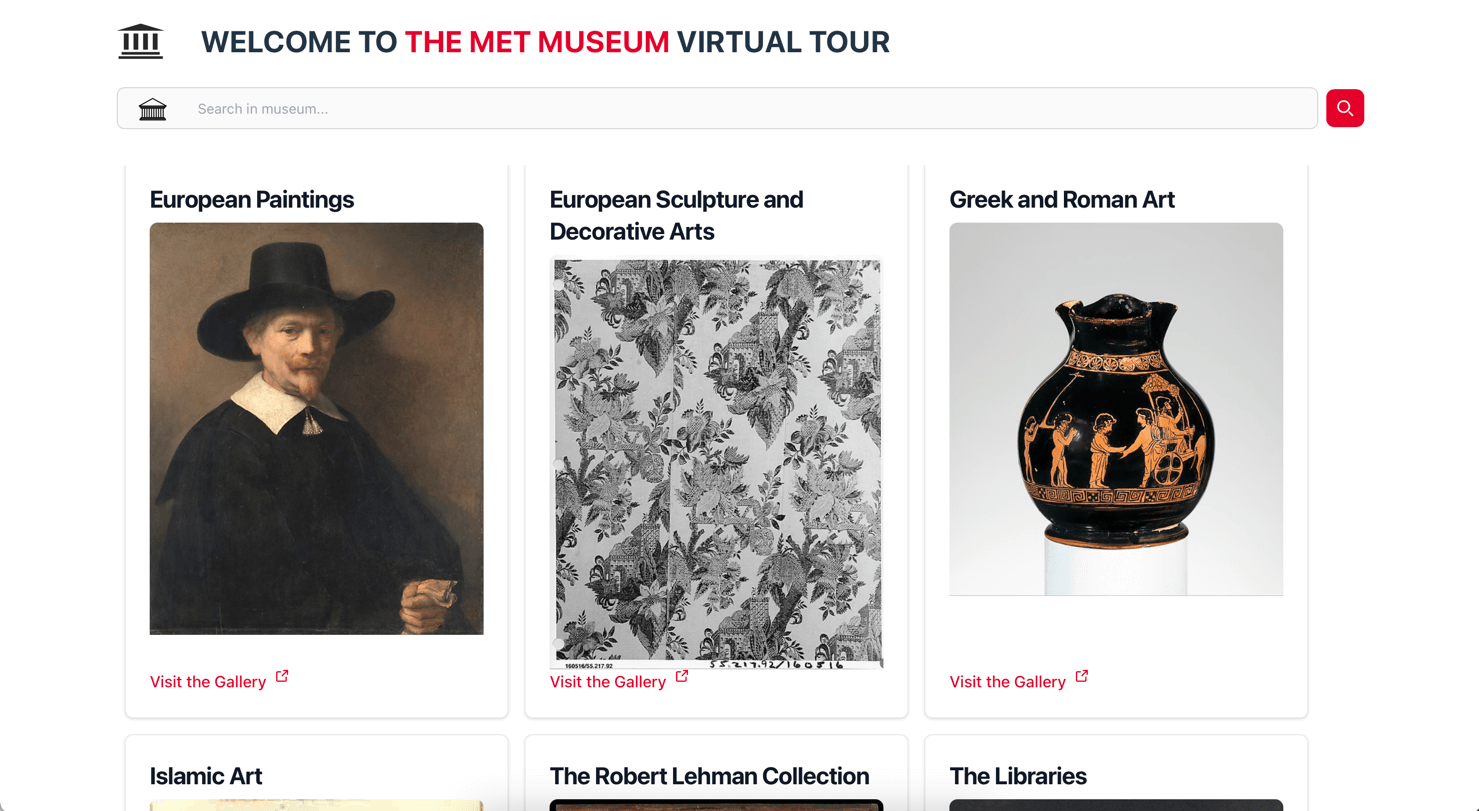The image size is (1479, 811).
Task: Click the museum icon inside the search bar
Action: coord(152,108)
